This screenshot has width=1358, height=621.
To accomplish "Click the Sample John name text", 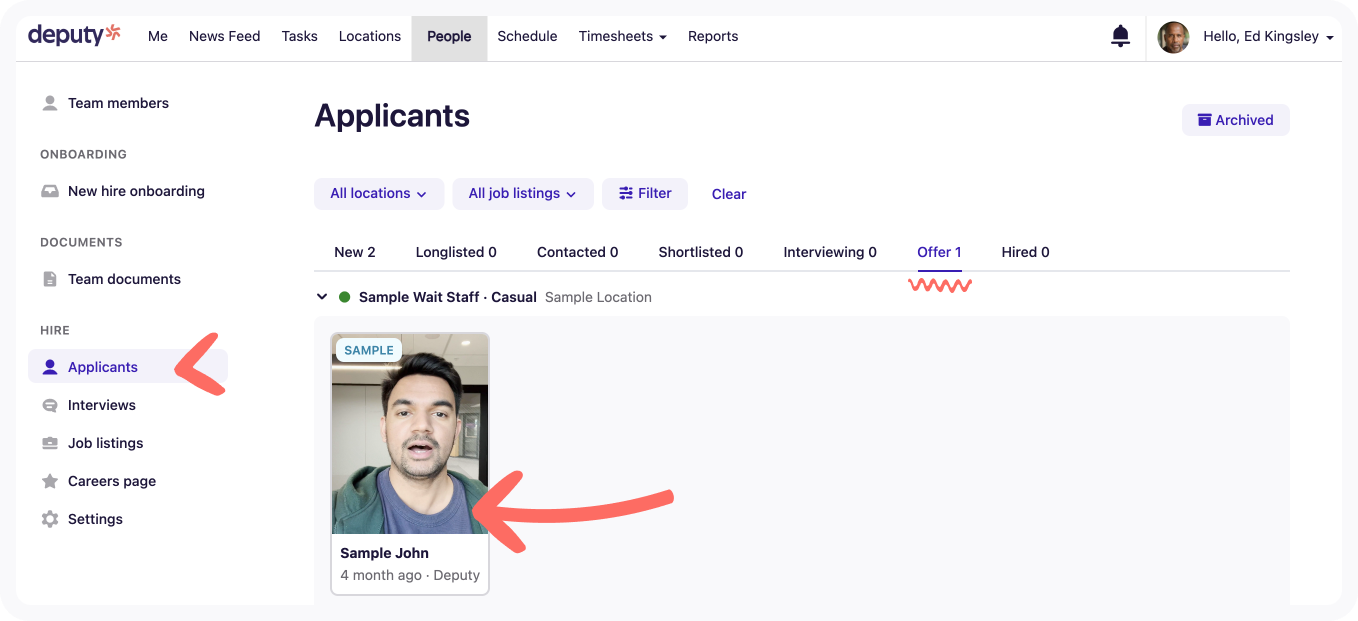I will [x=384, y=553].
